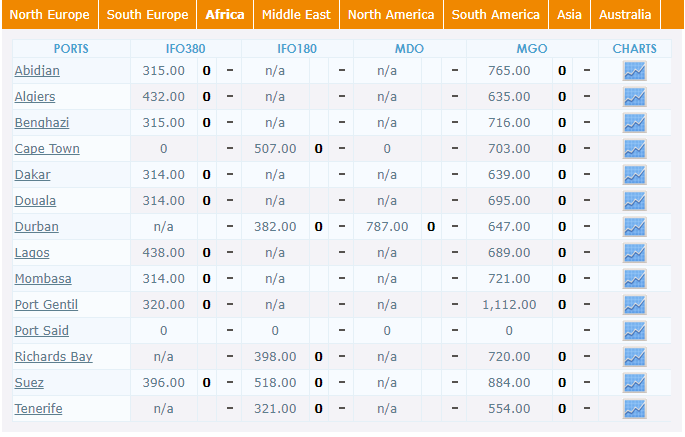Switch to the Asia tab
This screenshot has width=685, height=437.
[569, 14]
